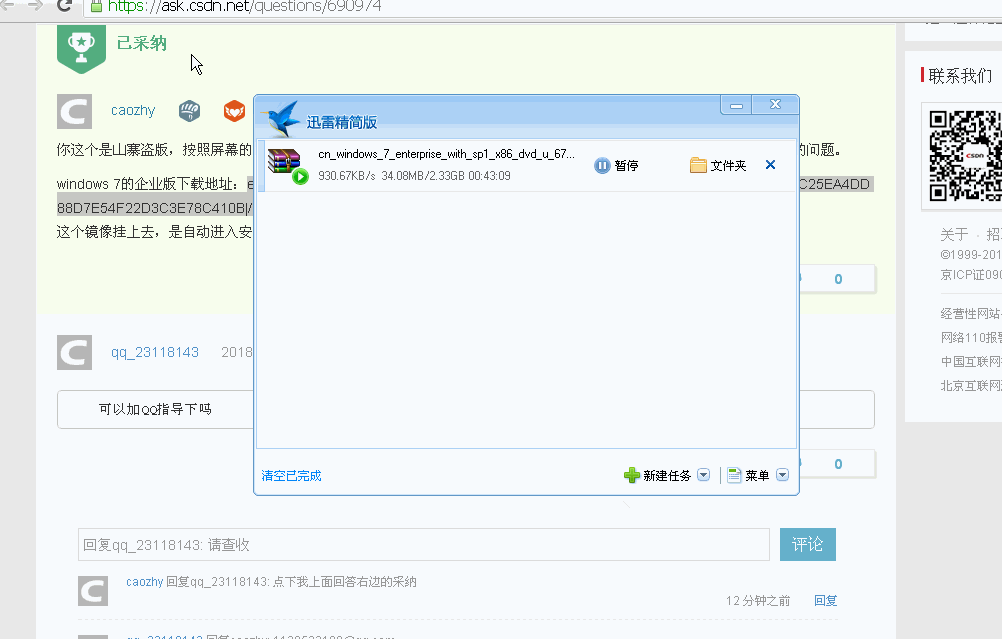Pause the cn_windows_7_enterprise download
Image resolution: width=1002 pixels, height=639 pixels.
click(x=616, y=166)
